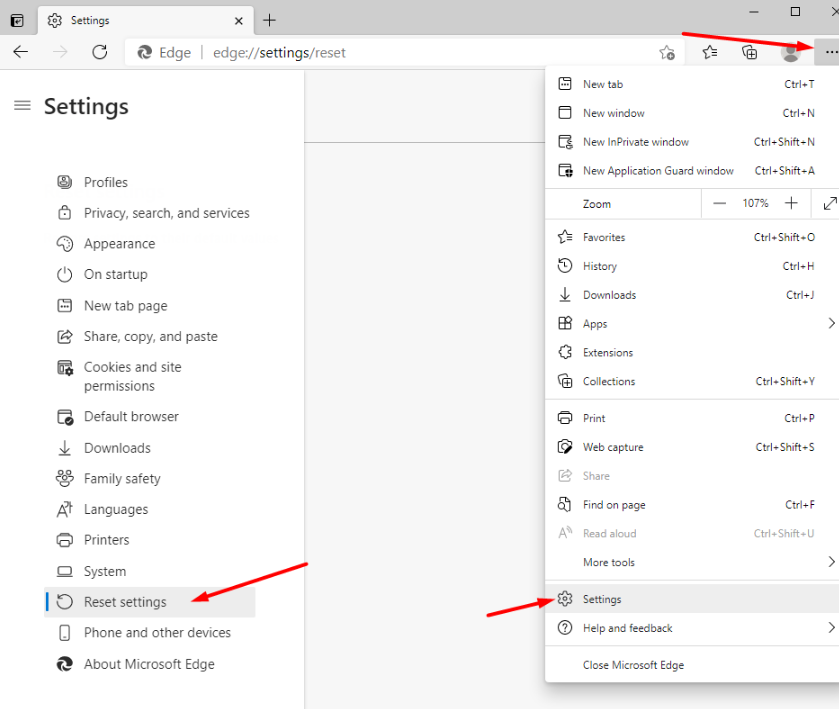This screenshot has width=839, height=709.
Task: Click the tab actions icon at top-left
Action: click(17, 20)
